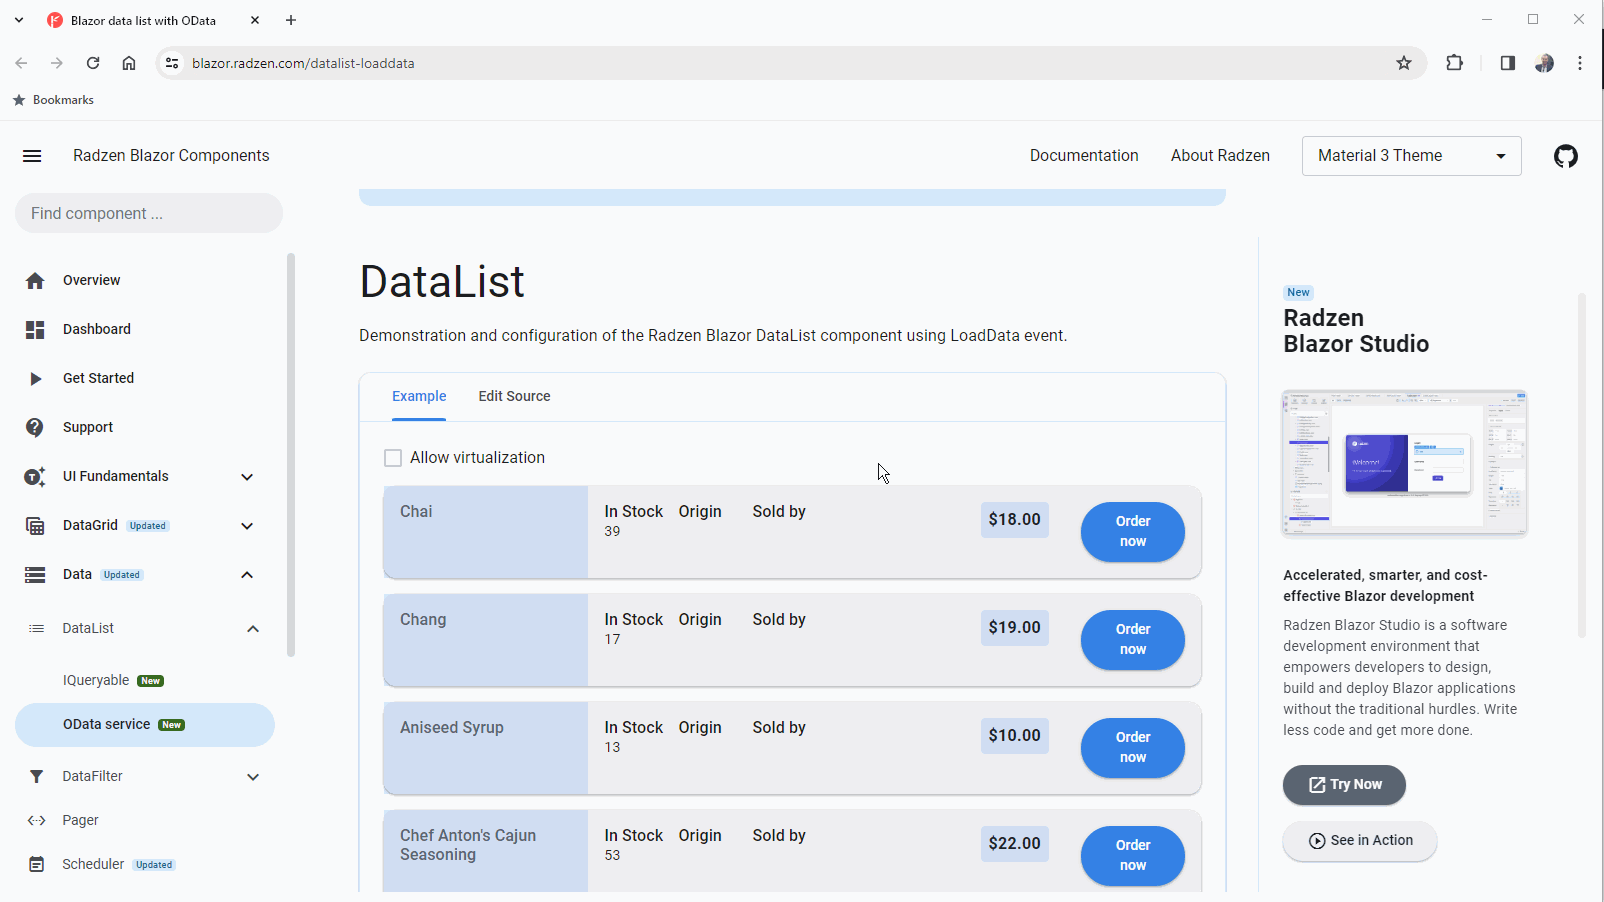Click the DataFilter funnel icon
The height and width of the screenshot is (902, 1604).
[37, 777]
